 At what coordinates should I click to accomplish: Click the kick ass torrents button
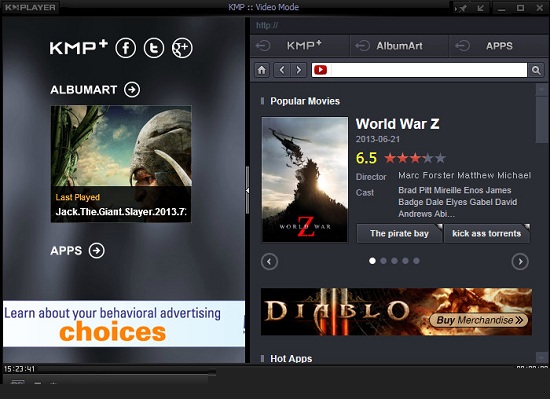pyautogui.click(x=487, y=234)
